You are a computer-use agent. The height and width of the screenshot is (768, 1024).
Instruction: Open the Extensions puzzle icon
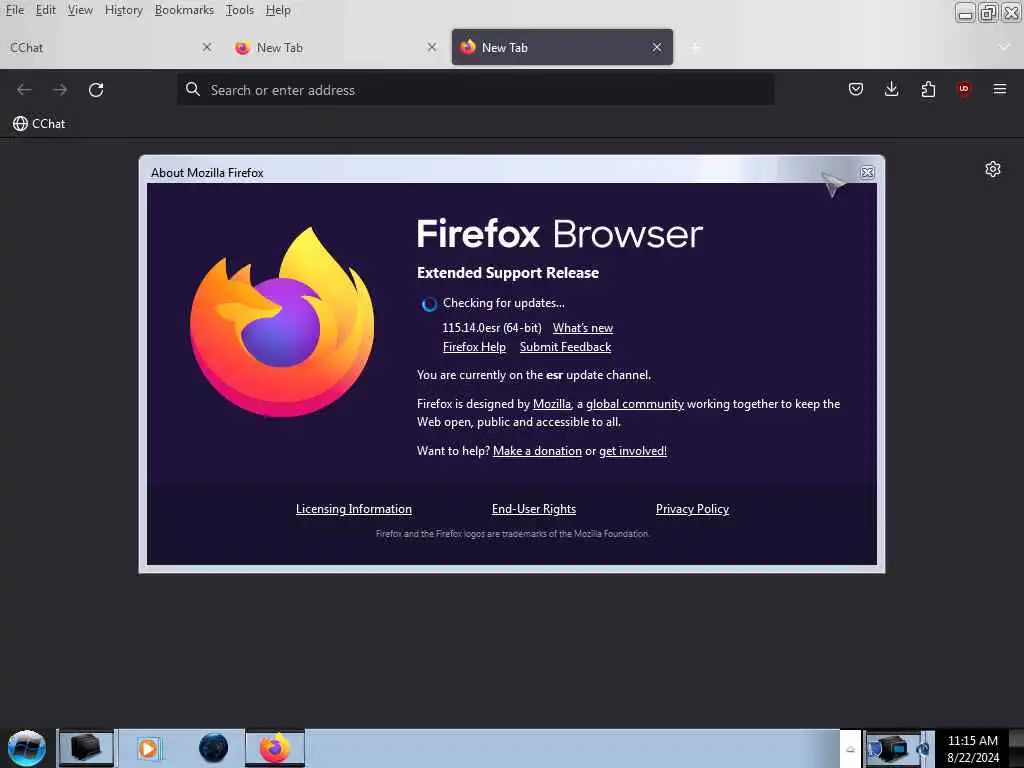[928, 89]
